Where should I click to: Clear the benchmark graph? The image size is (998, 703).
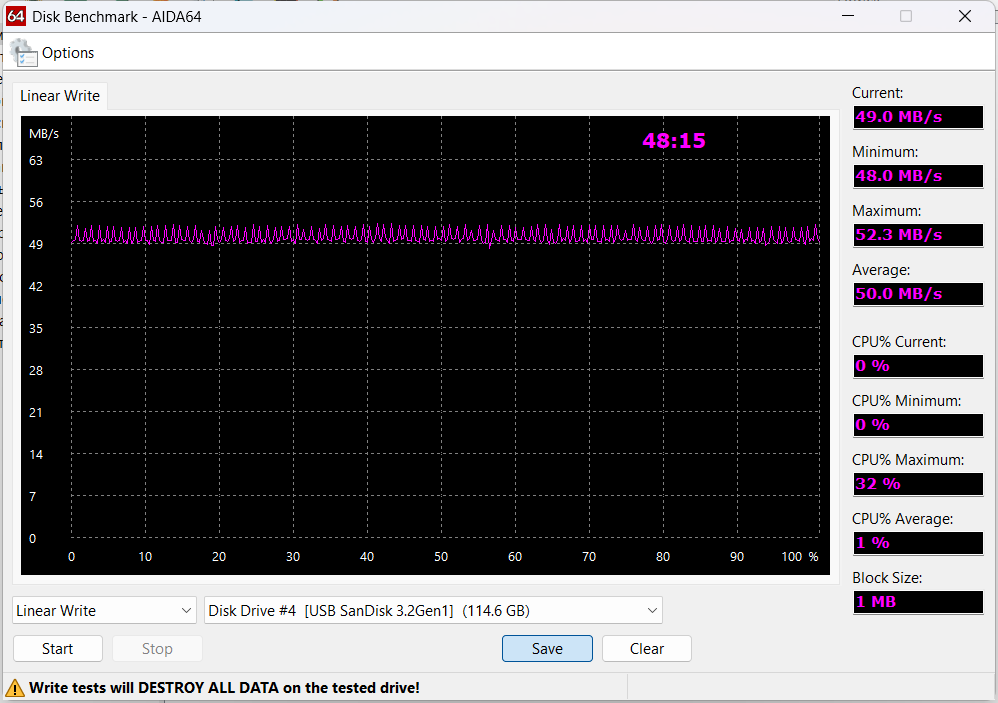point(646,649)
